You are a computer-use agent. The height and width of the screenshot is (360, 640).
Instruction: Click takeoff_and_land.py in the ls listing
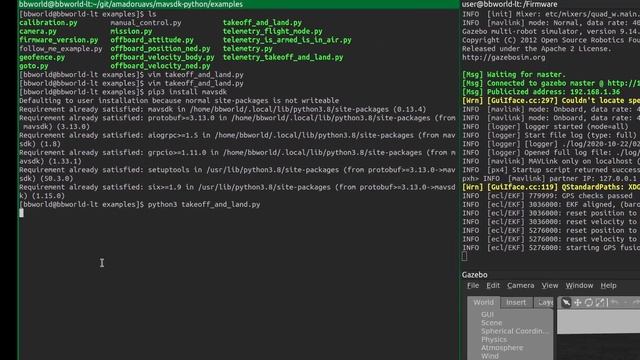(262, 23)
